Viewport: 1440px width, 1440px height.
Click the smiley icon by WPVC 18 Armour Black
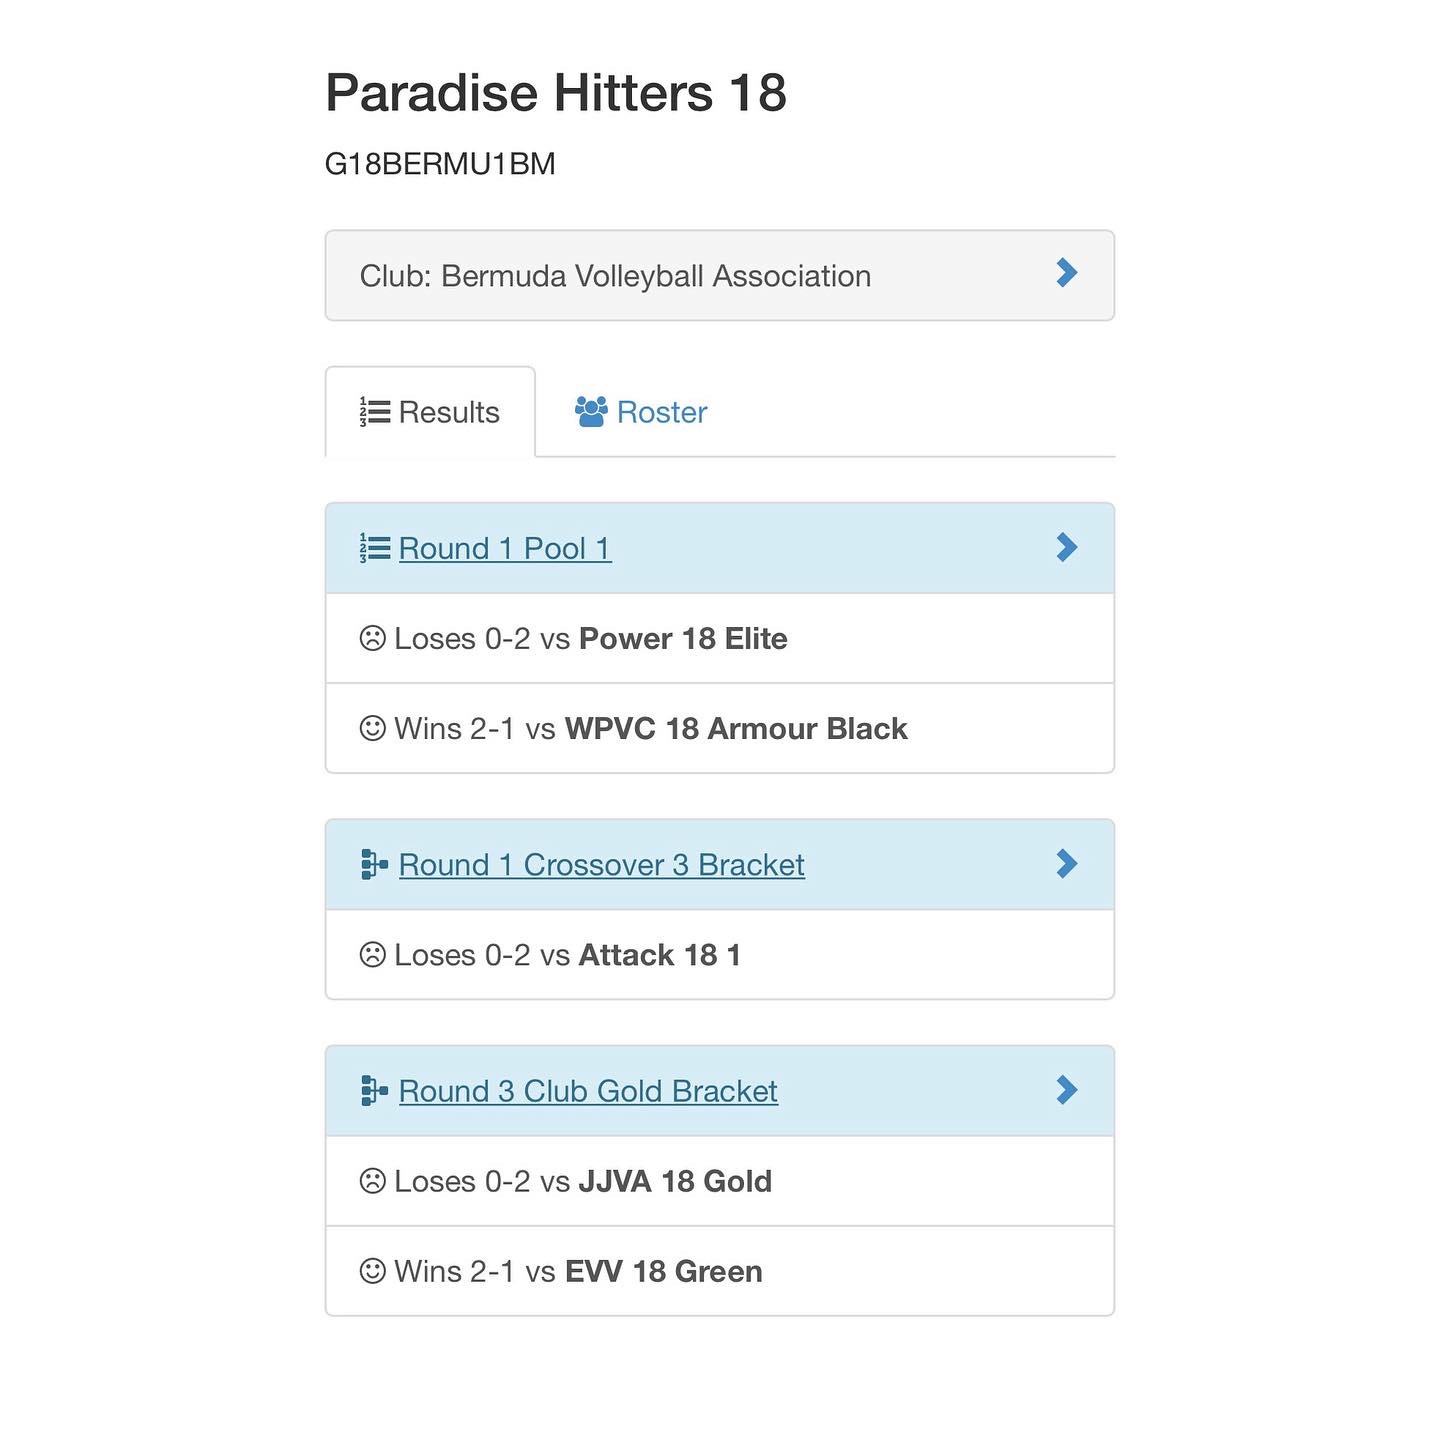372,728
